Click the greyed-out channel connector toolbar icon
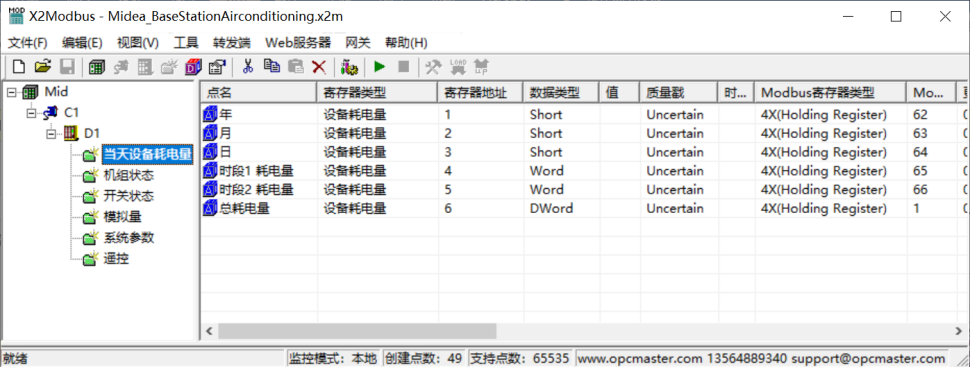This screenshot has height=368, width=970. click(121, 66)
